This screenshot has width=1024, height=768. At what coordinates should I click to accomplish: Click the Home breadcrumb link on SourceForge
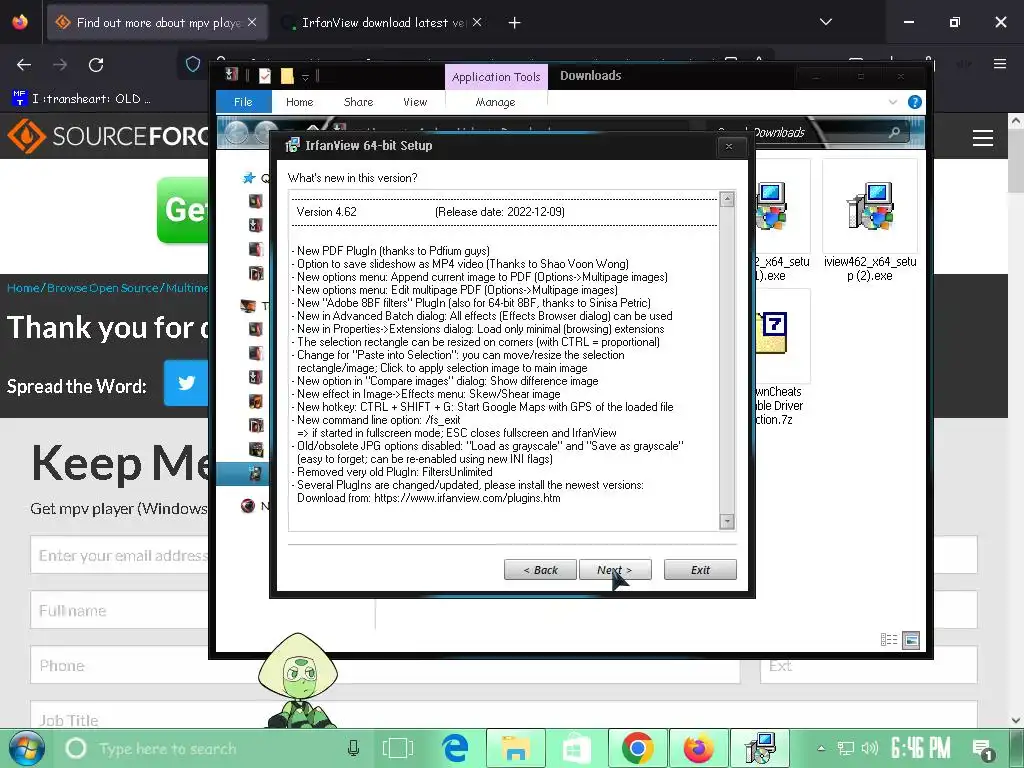pyautogui.click(x=23, y=288)
